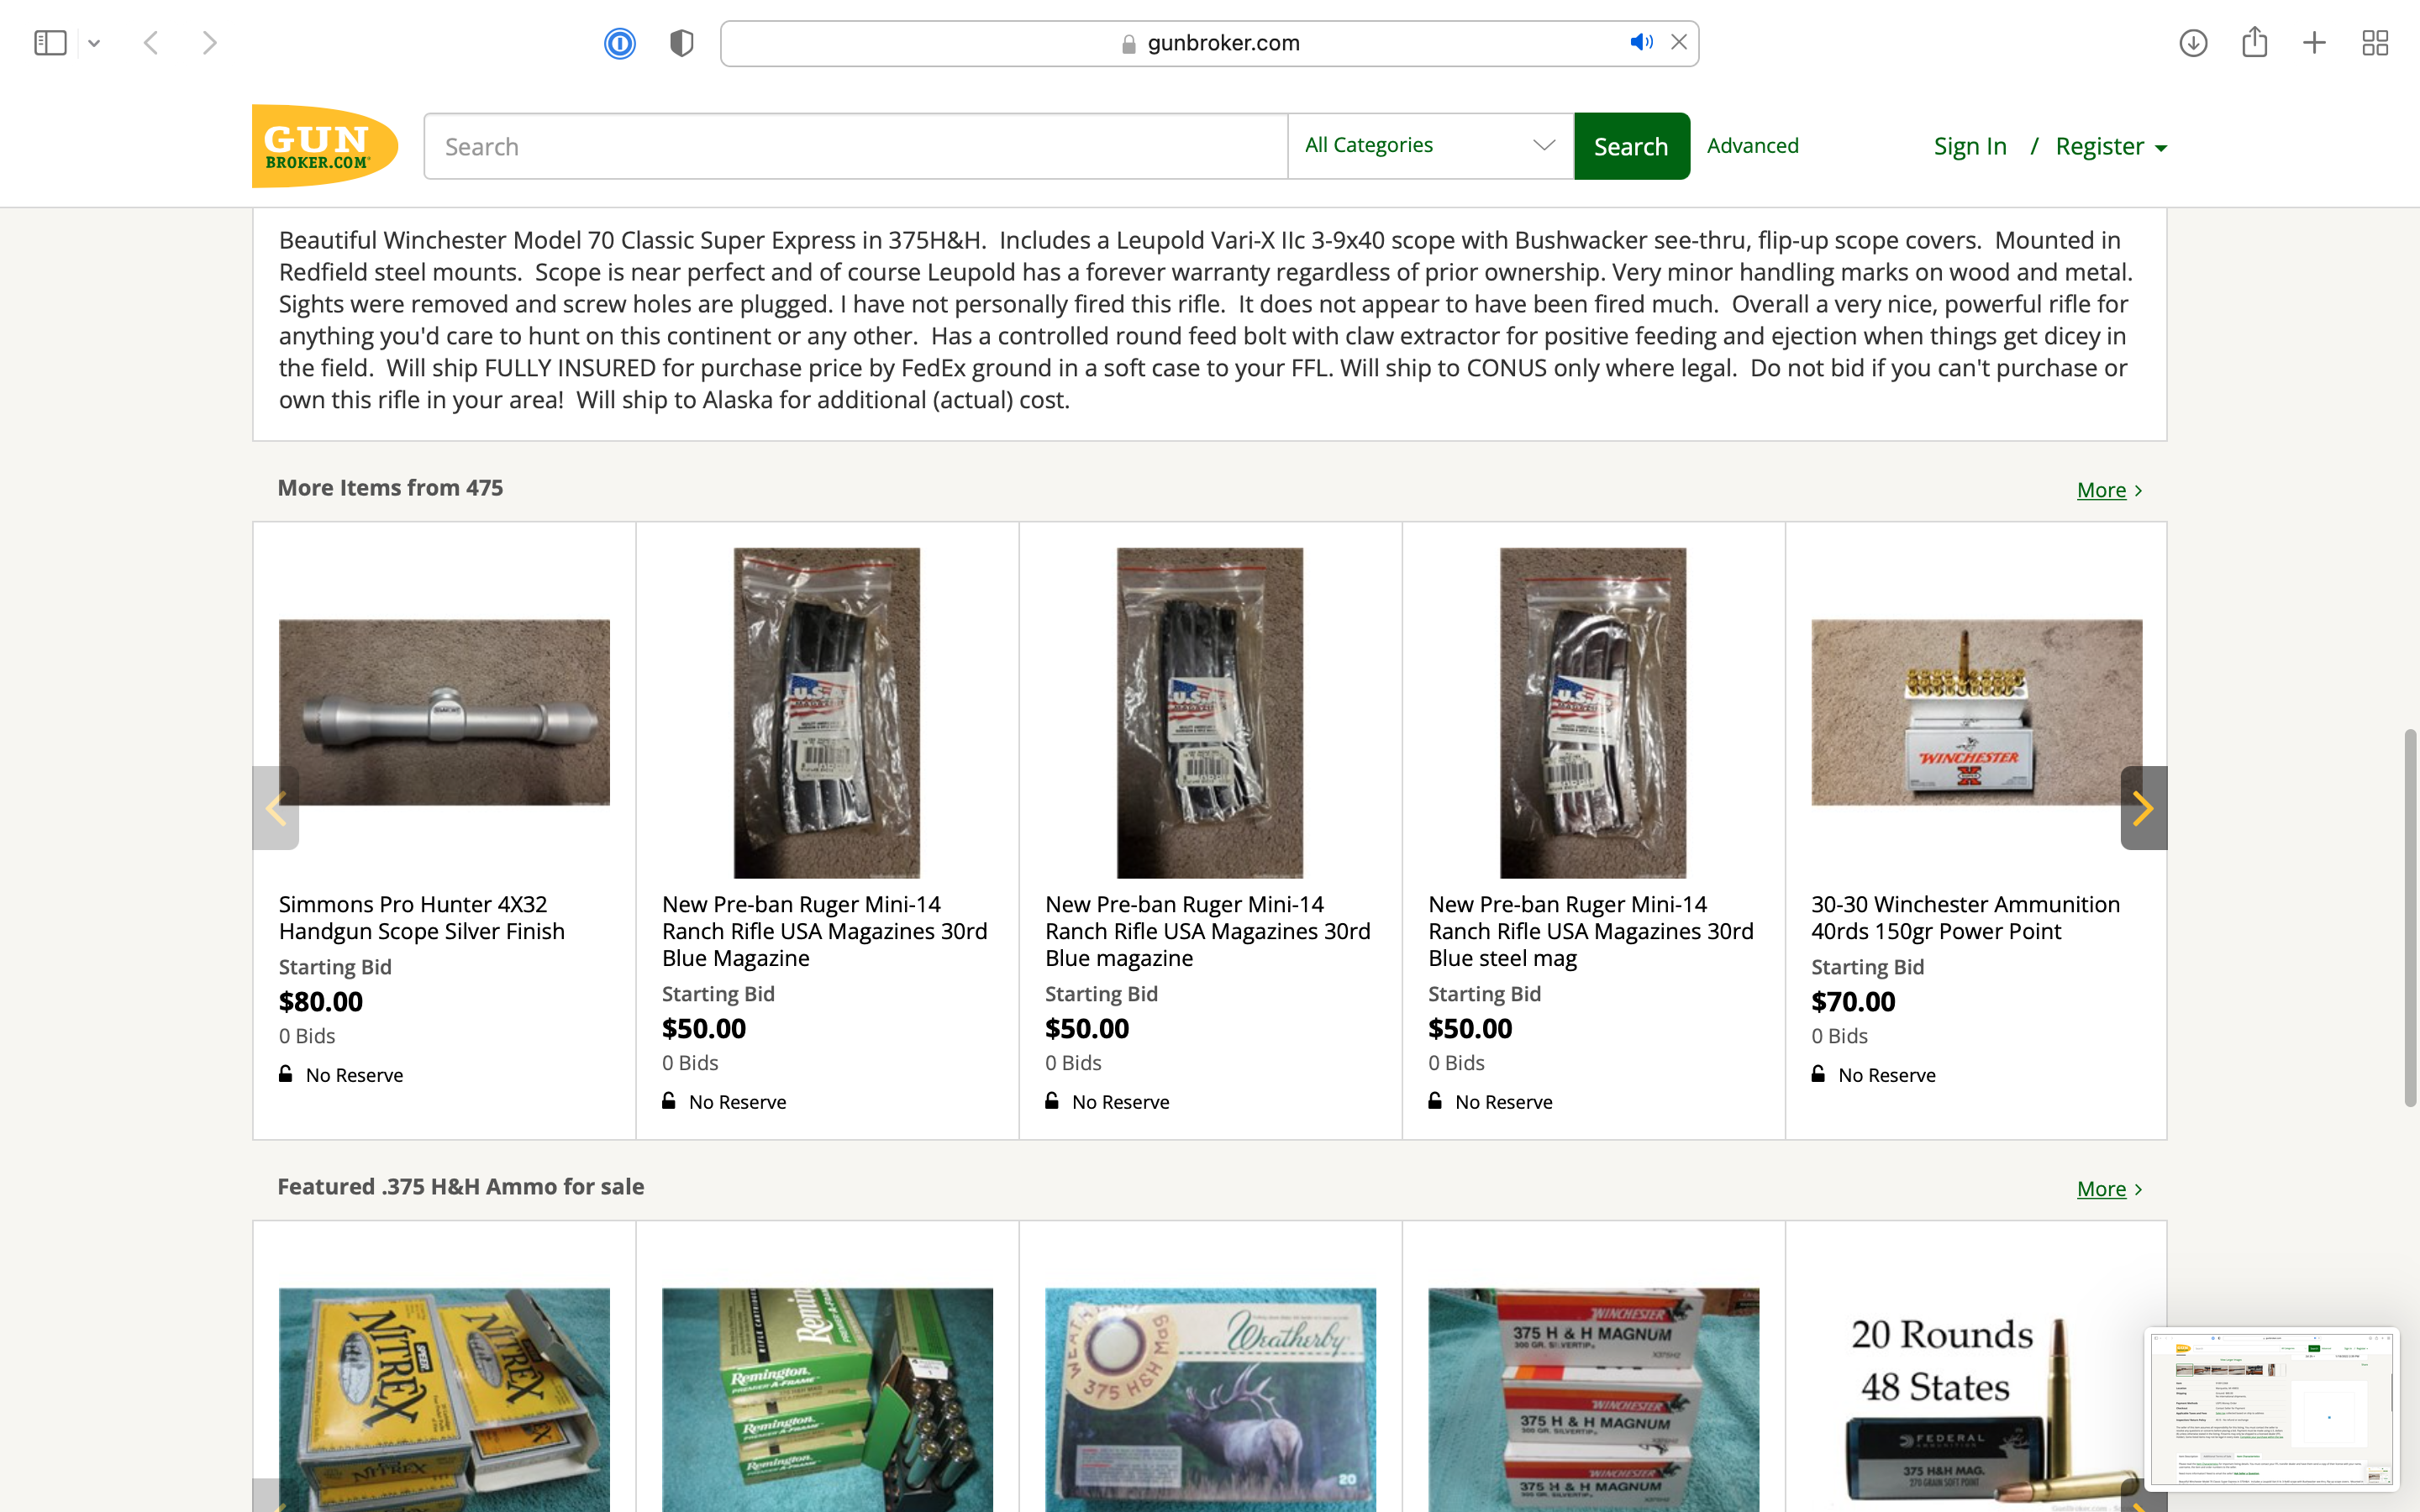The height and width of the screenshot is (1512, 2420).
Task: Stop loading with the X icon
Action: tap(1679, 42)
